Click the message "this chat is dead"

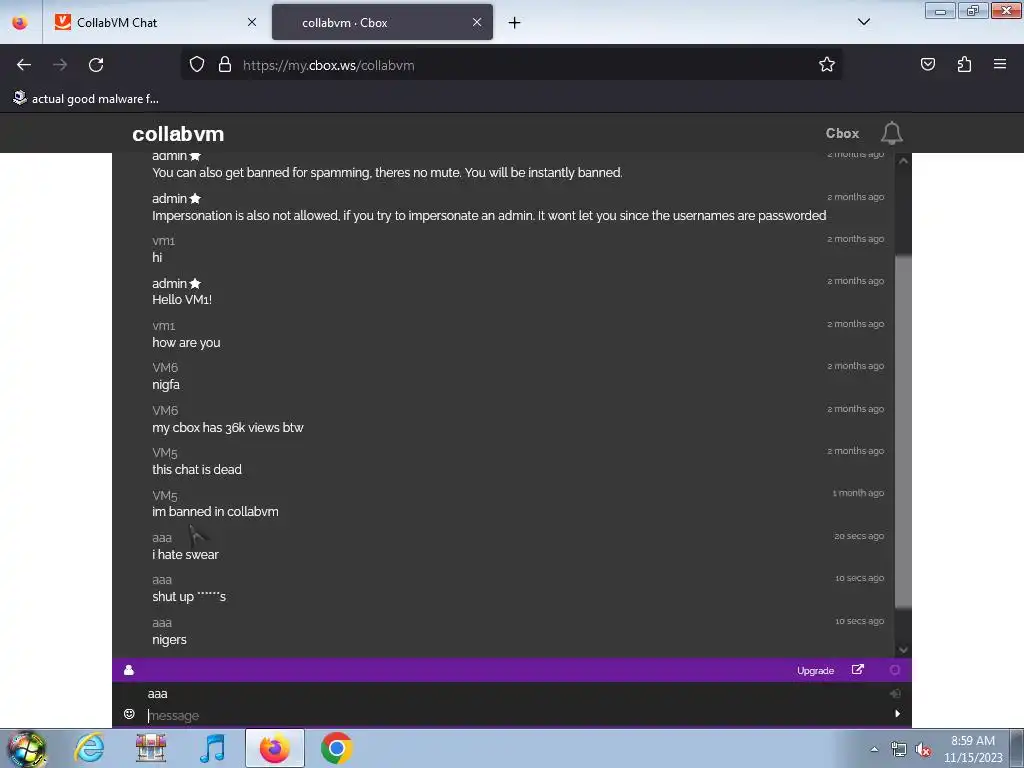coord(197,470)
